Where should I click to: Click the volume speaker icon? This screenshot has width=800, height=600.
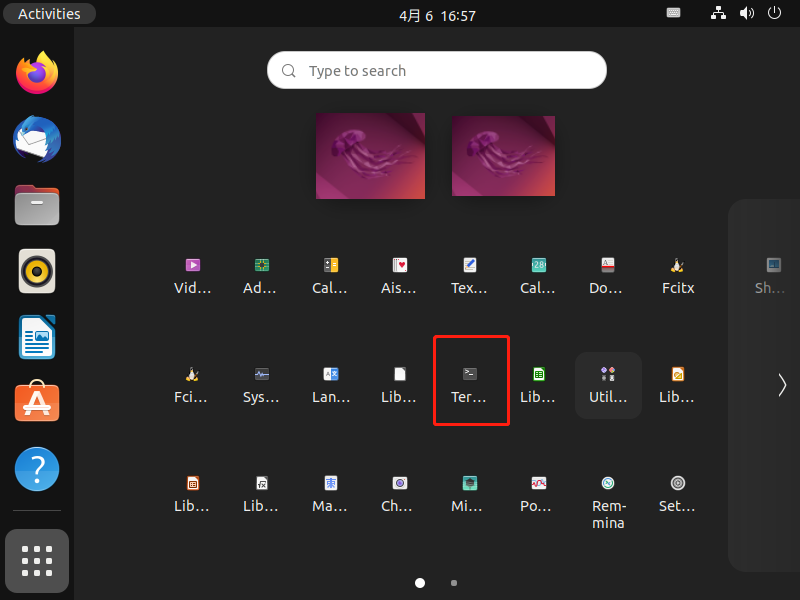(x=746, y=13)
